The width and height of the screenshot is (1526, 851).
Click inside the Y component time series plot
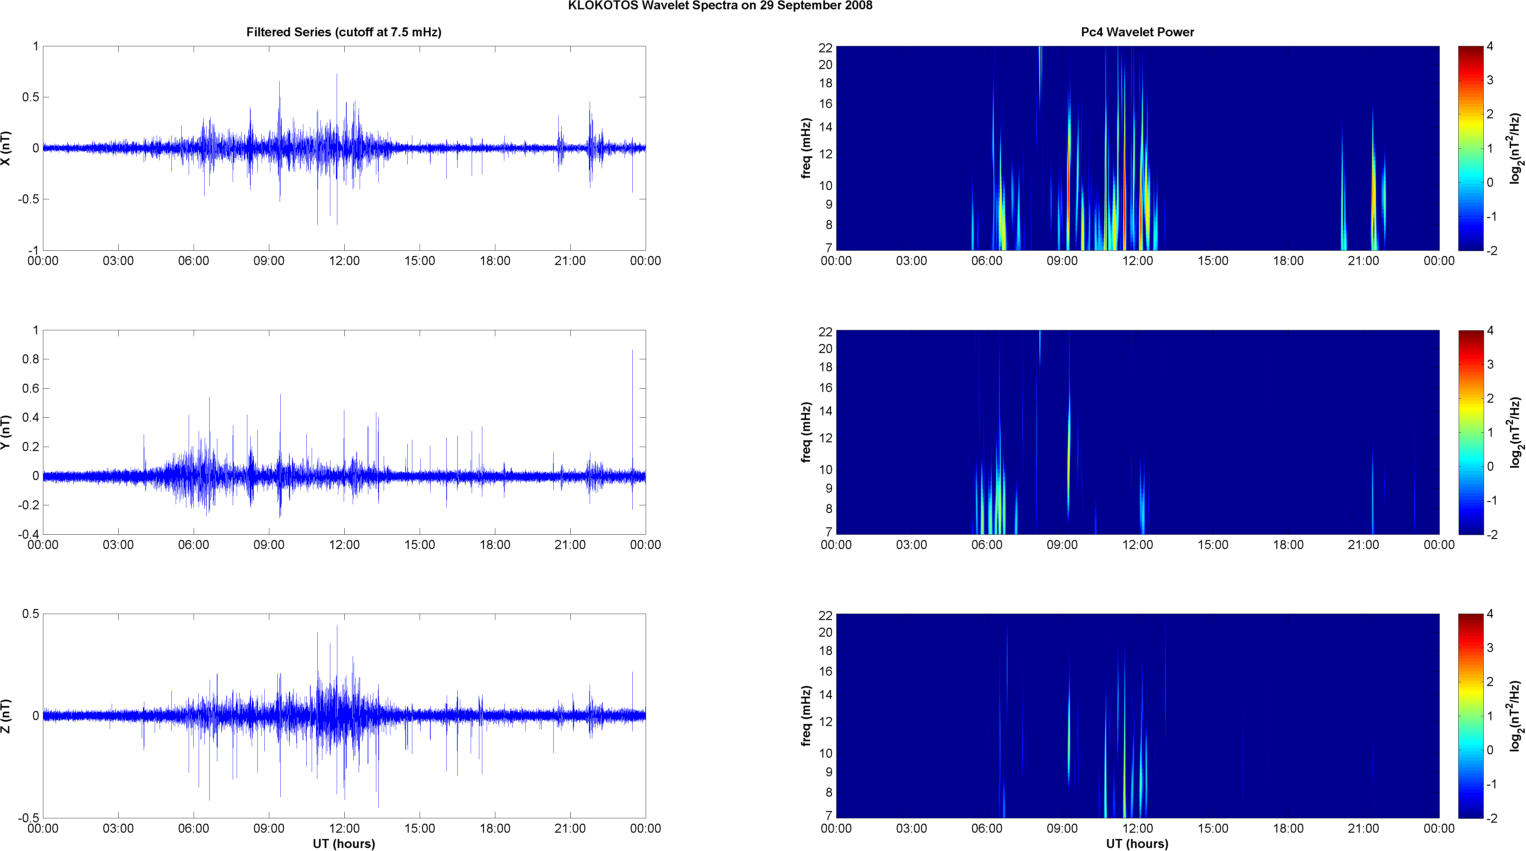[343, 432]
